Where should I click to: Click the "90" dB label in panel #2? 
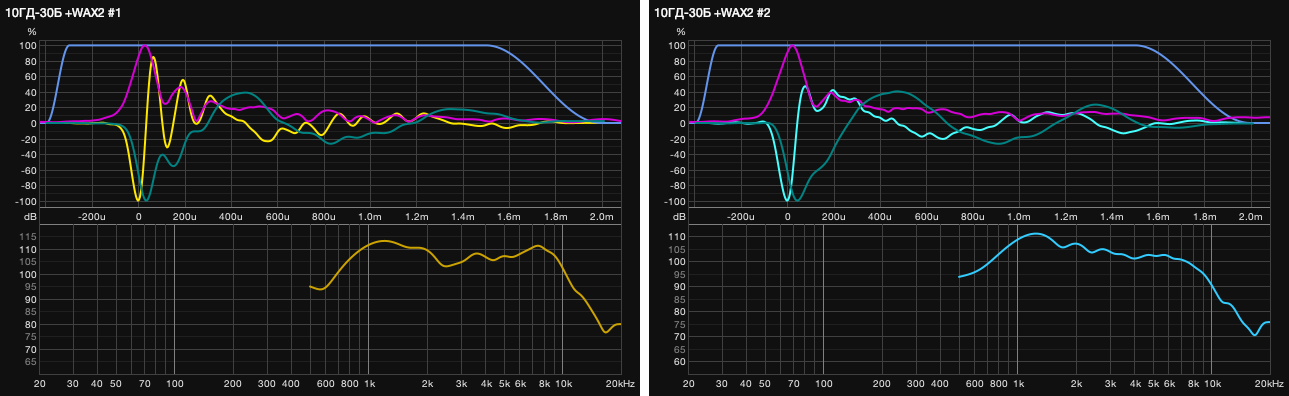(x=680, y=286)
